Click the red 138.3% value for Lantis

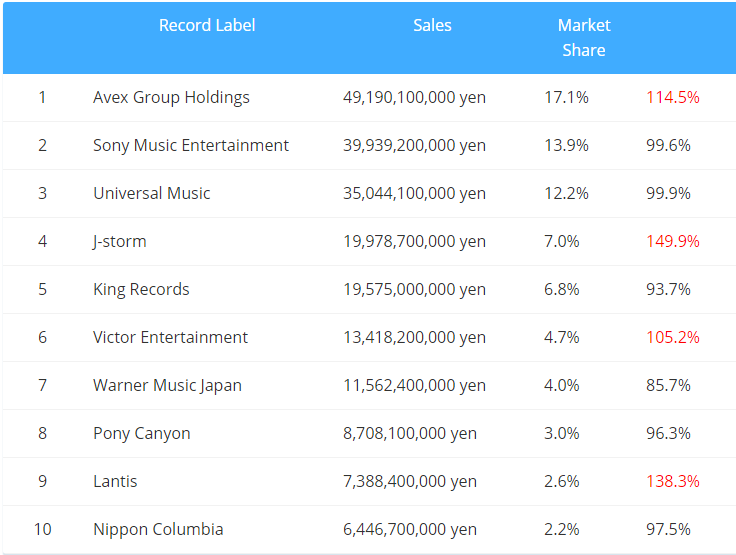click(x=672, y=481)
